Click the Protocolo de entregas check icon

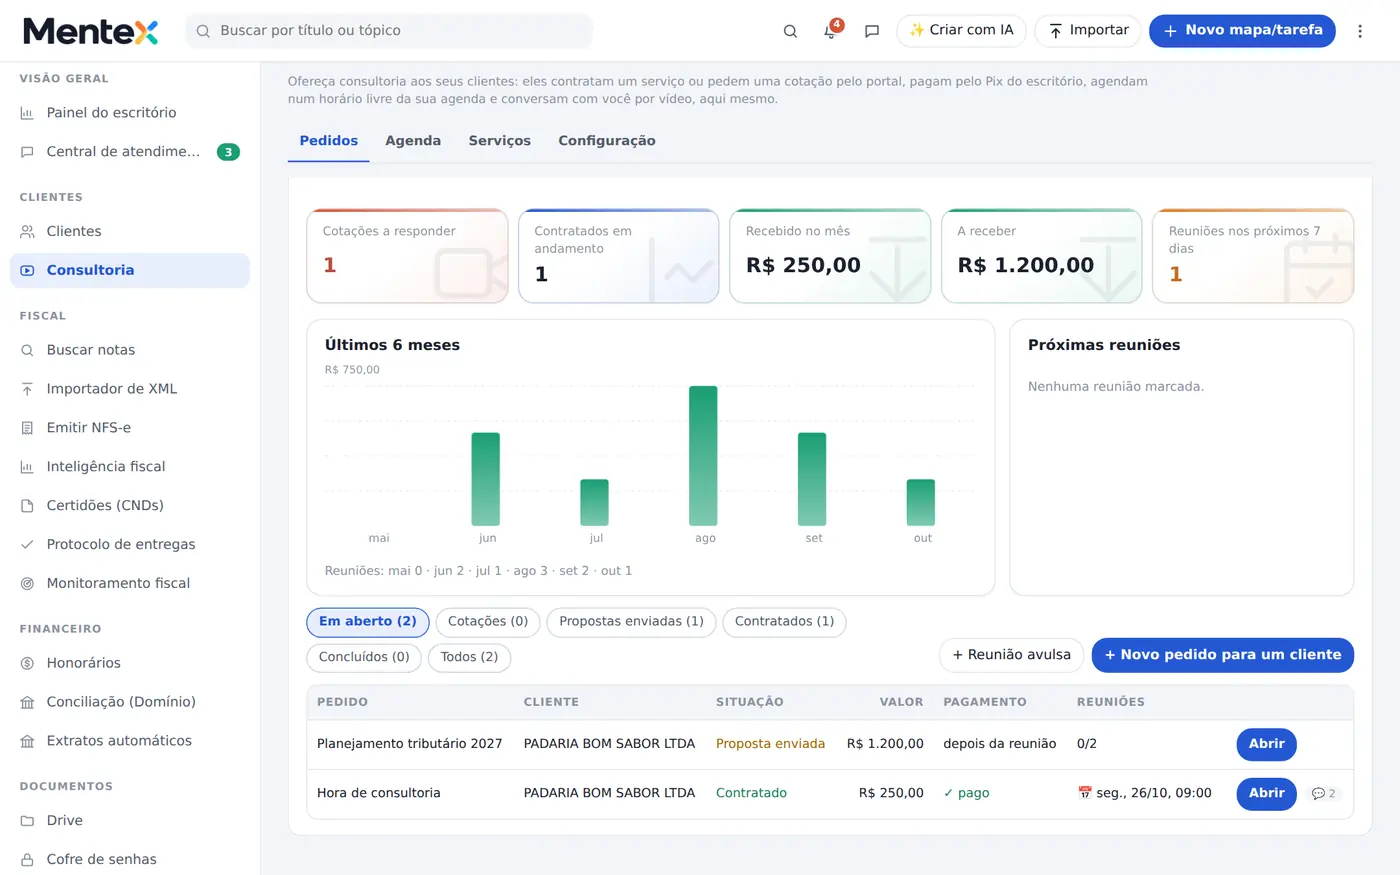[x=27, y=545]
